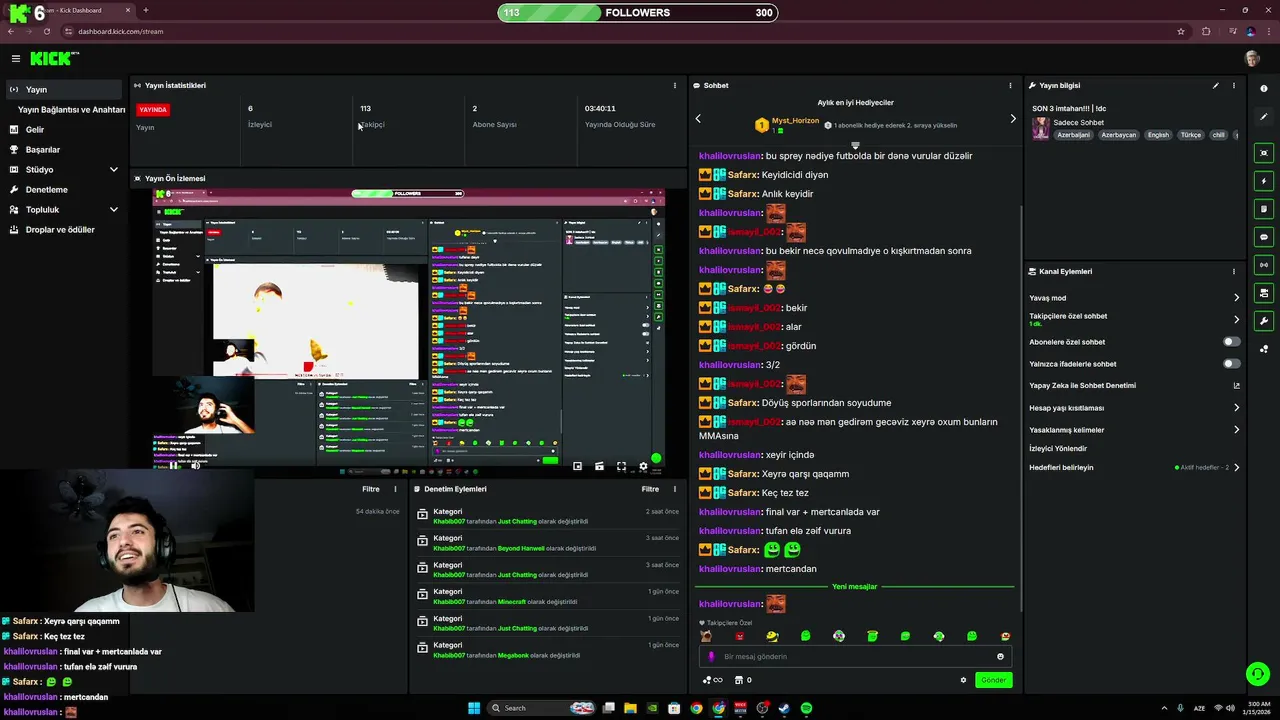This screenshot has height=720, width=1280.
Task: Click the purple microphone icon in chat input
Action: point(712,657)
